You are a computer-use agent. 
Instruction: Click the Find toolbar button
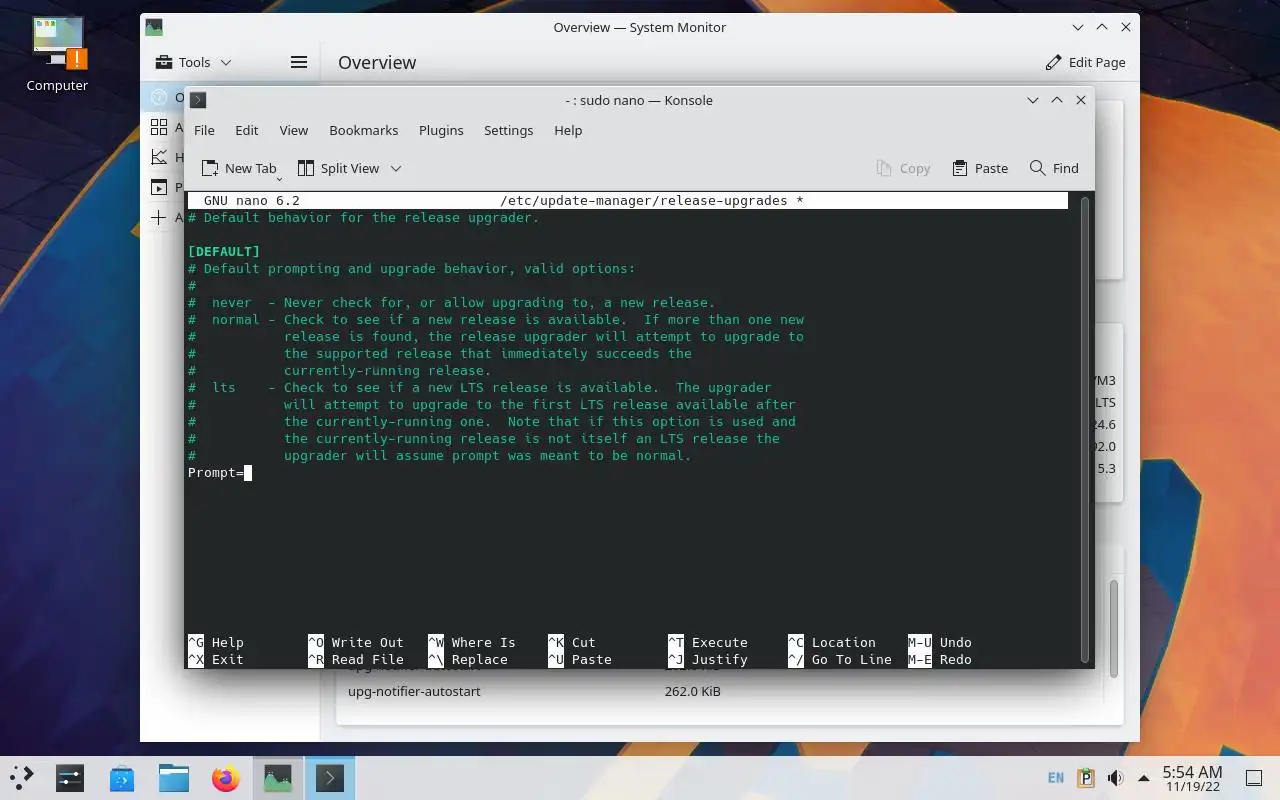1054,168
